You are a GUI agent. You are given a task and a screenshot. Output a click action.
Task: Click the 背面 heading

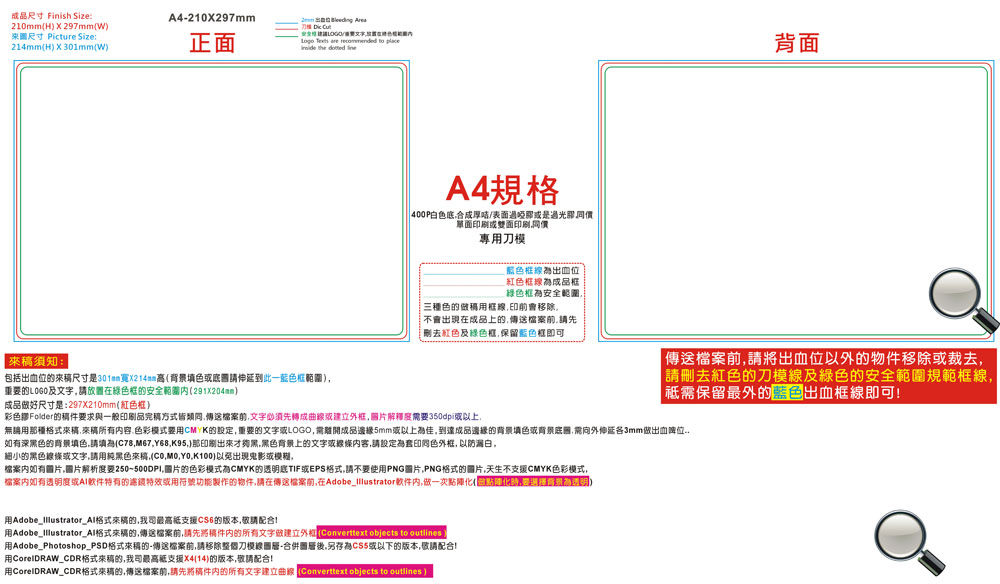click(797, 43)
